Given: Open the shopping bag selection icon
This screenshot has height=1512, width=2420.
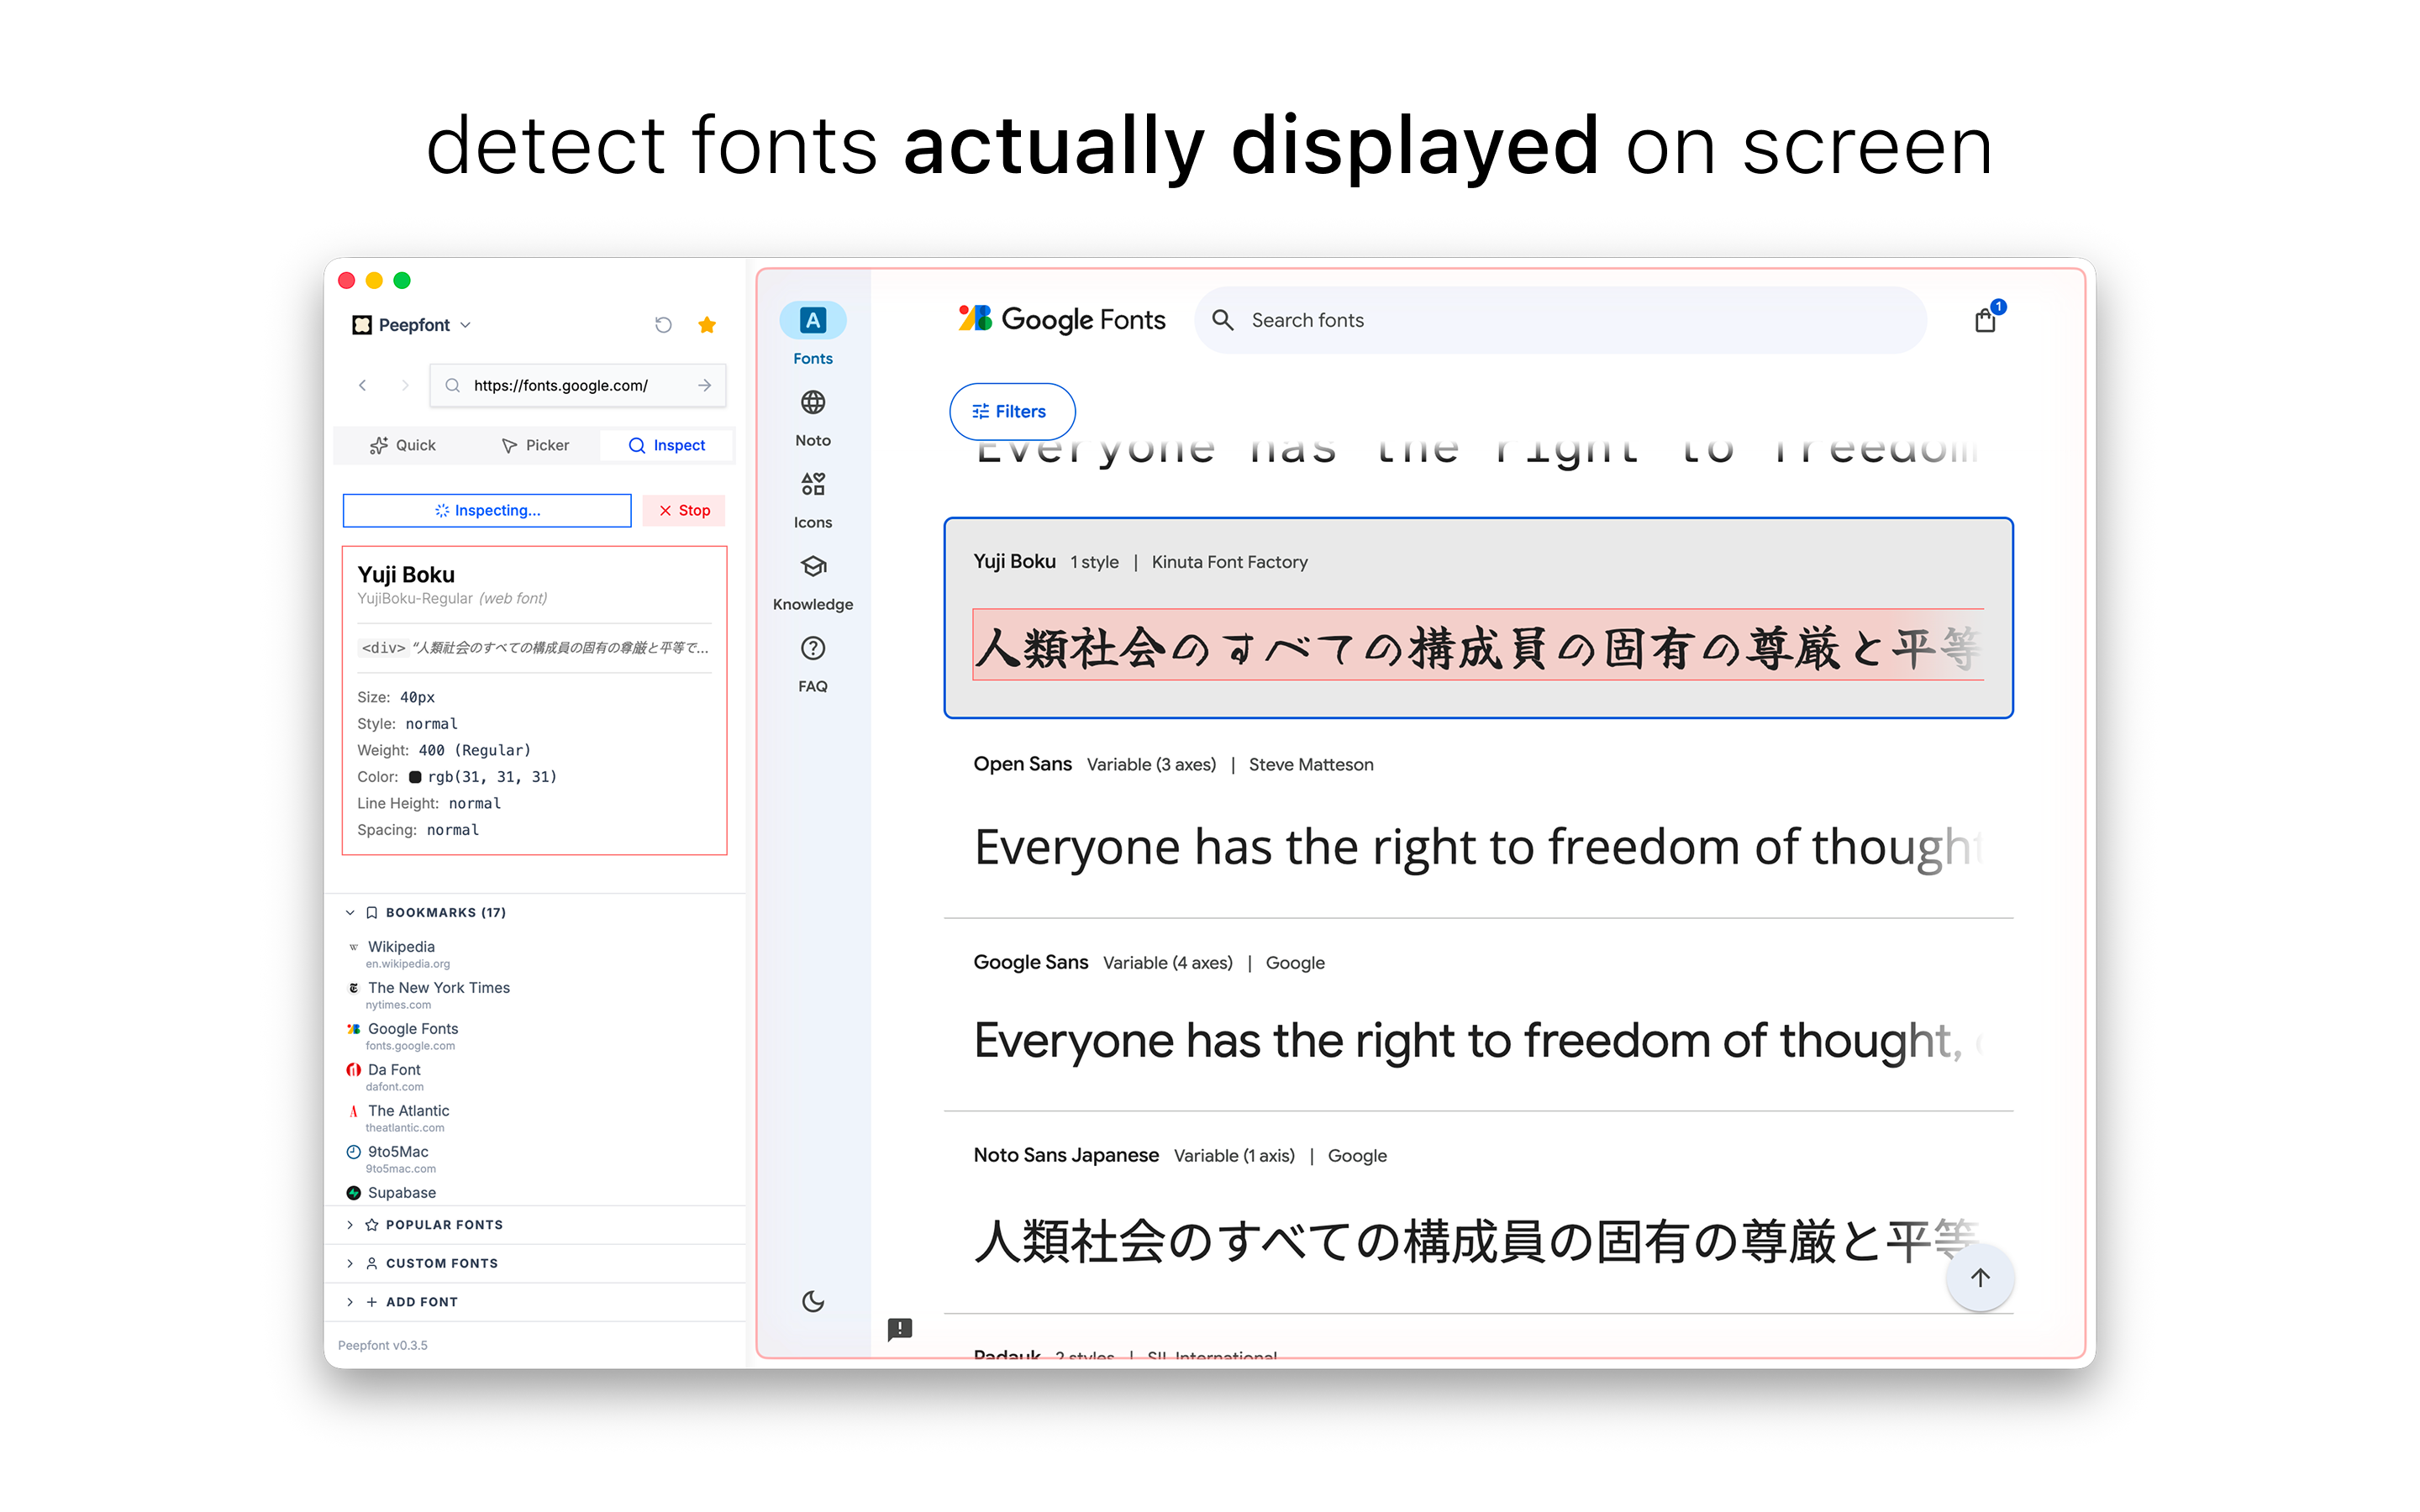Looking at the screenshot, I should point(1986,320).
